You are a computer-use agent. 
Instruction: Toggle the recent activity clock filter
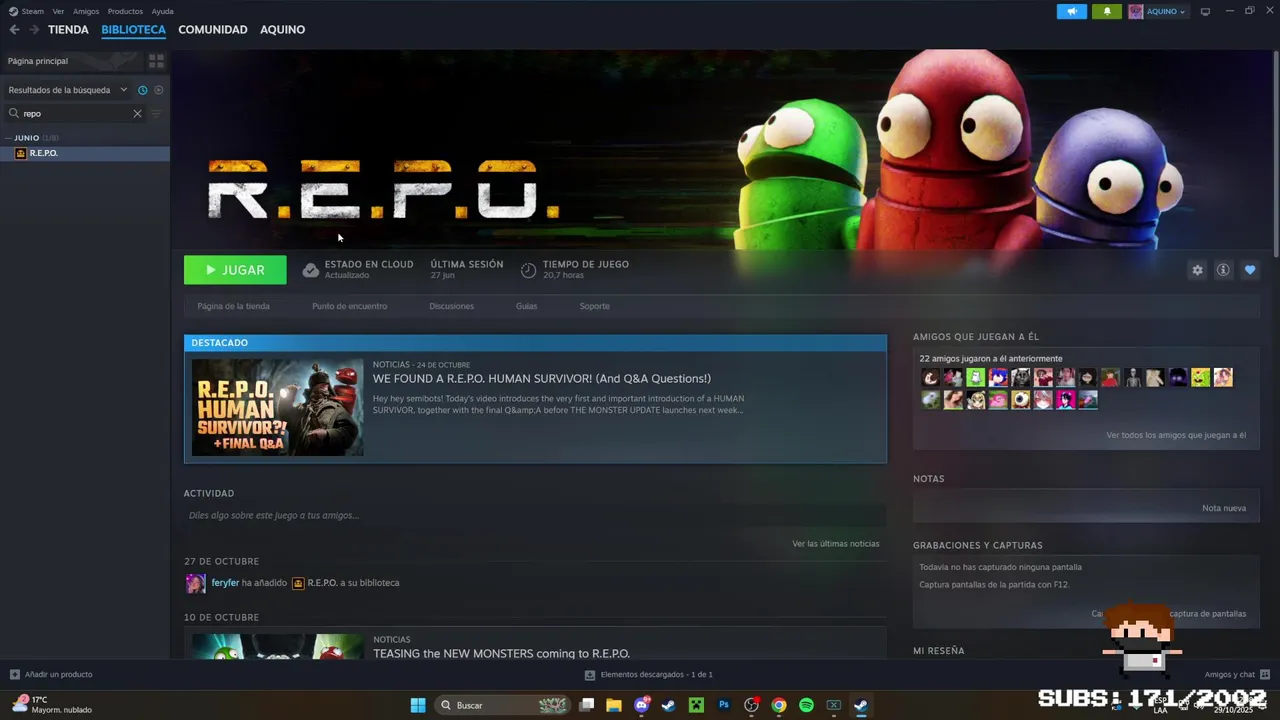143,90
